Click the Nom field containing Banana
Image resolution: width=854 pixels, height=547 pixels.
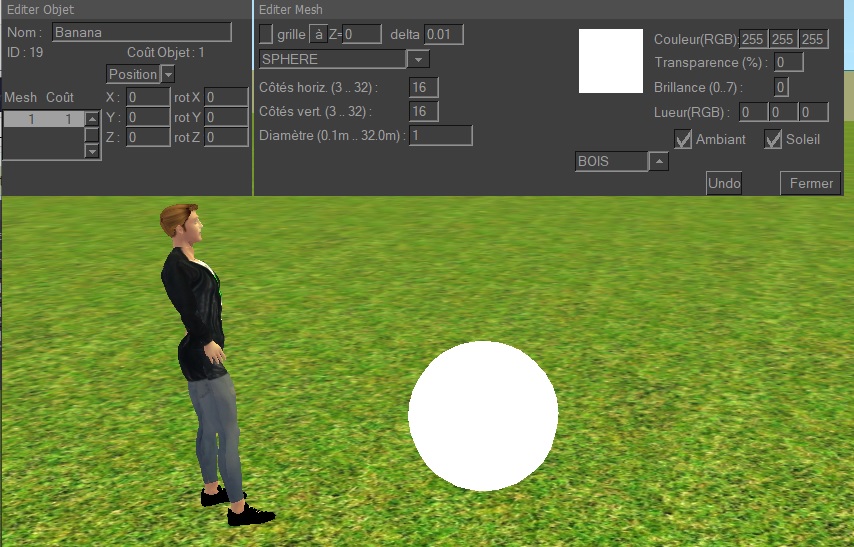pyautogui.click(x=142, y=32)
